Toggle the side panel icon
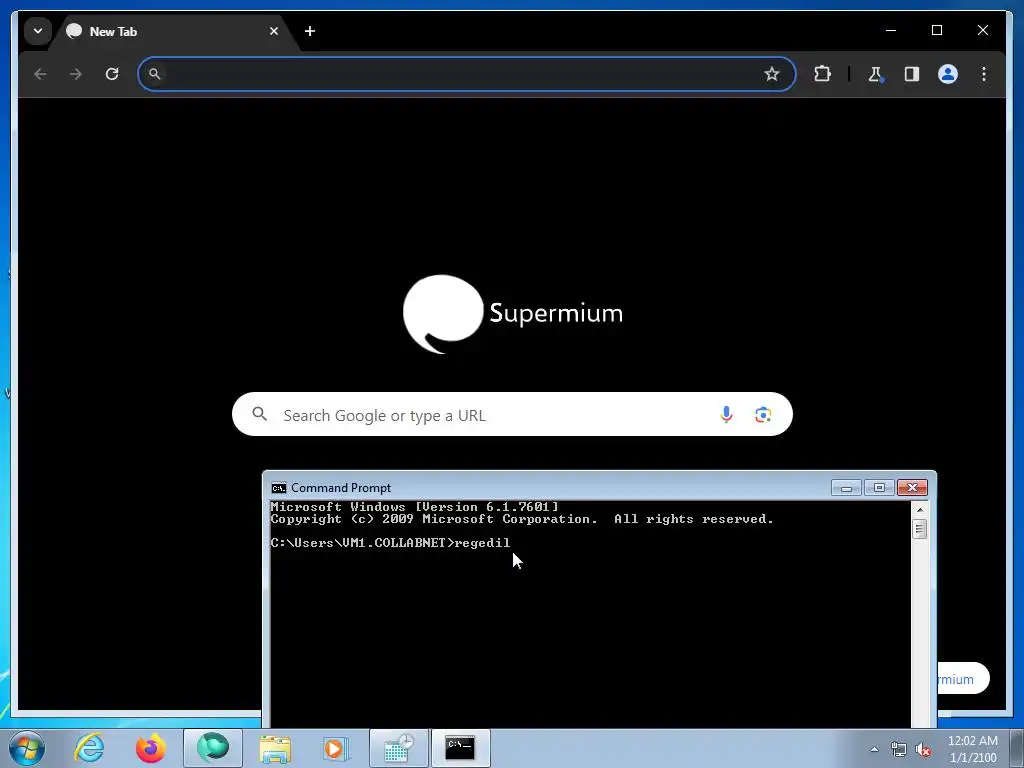The width and height of the screenshot is (1024, 768). tap(912, 74)
